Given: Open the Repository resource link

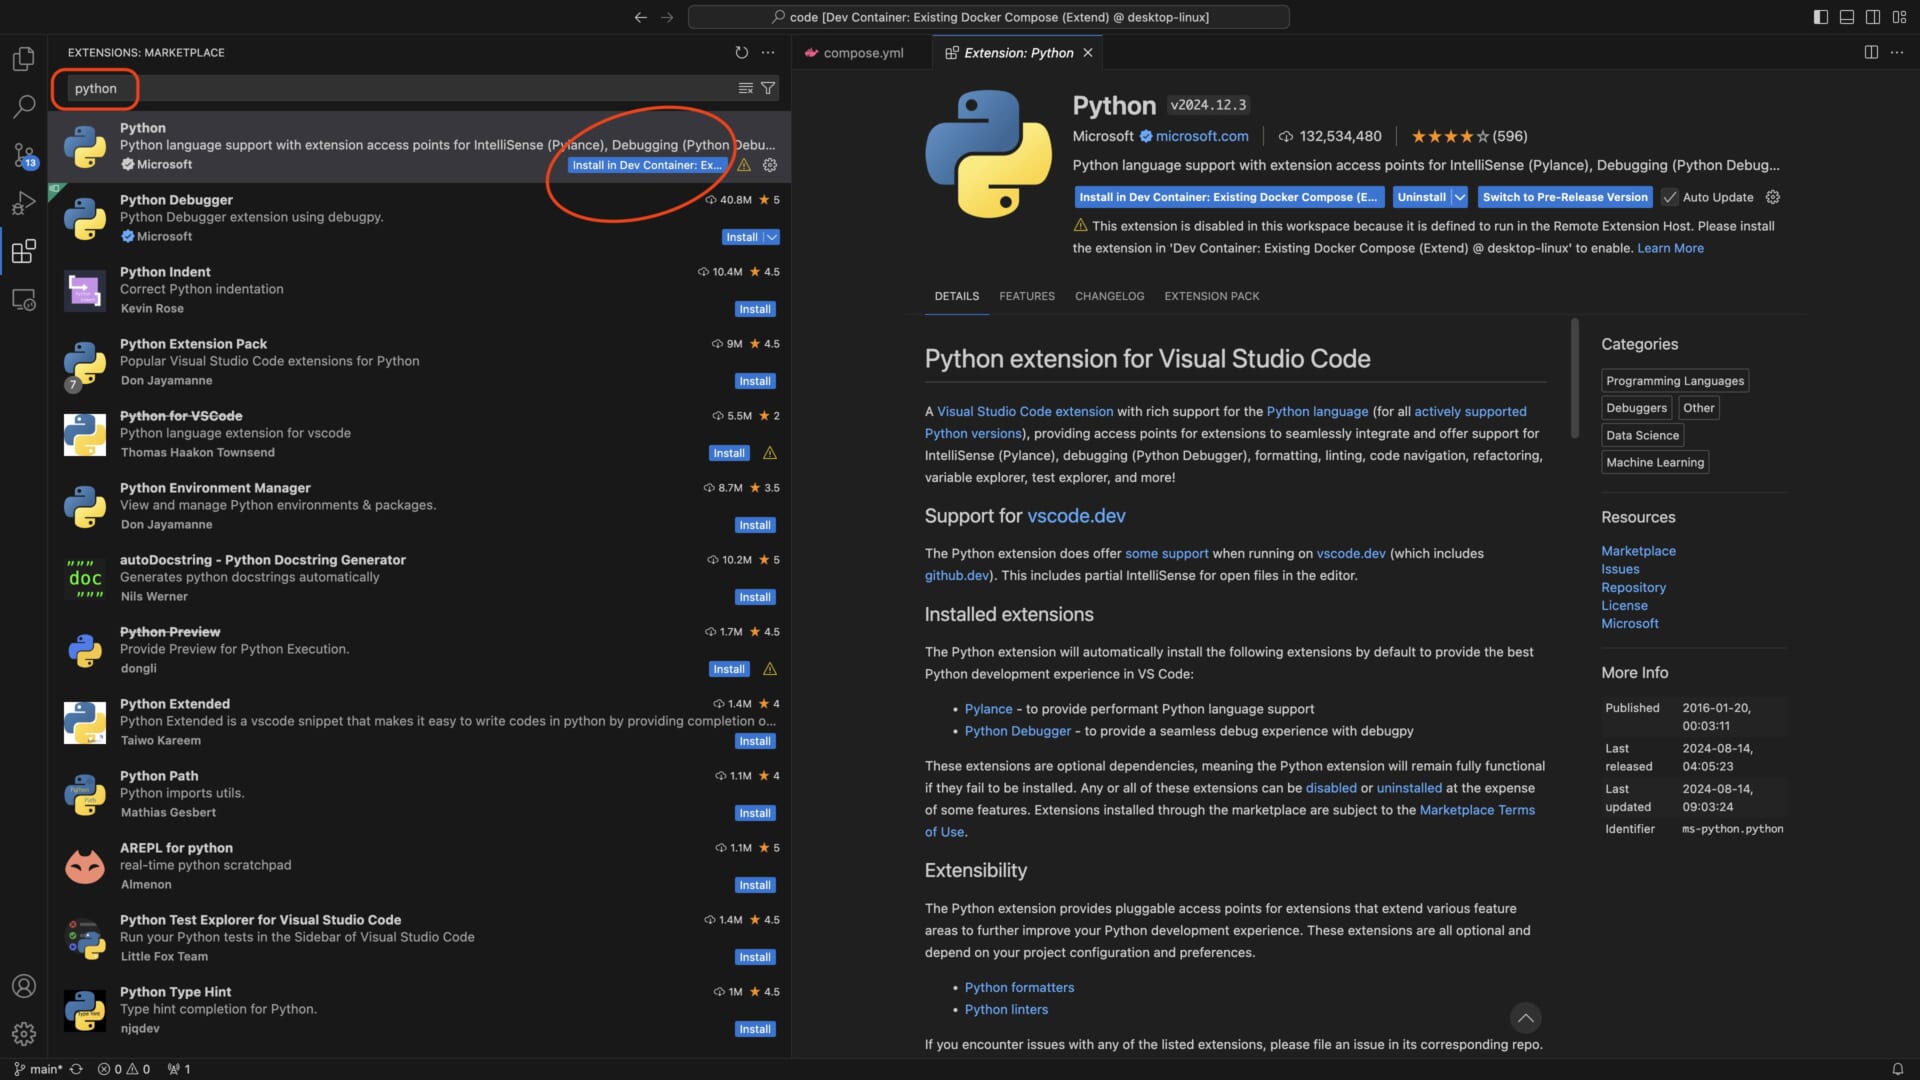Looking at the screenshot, I should [x=1633, y=588].
